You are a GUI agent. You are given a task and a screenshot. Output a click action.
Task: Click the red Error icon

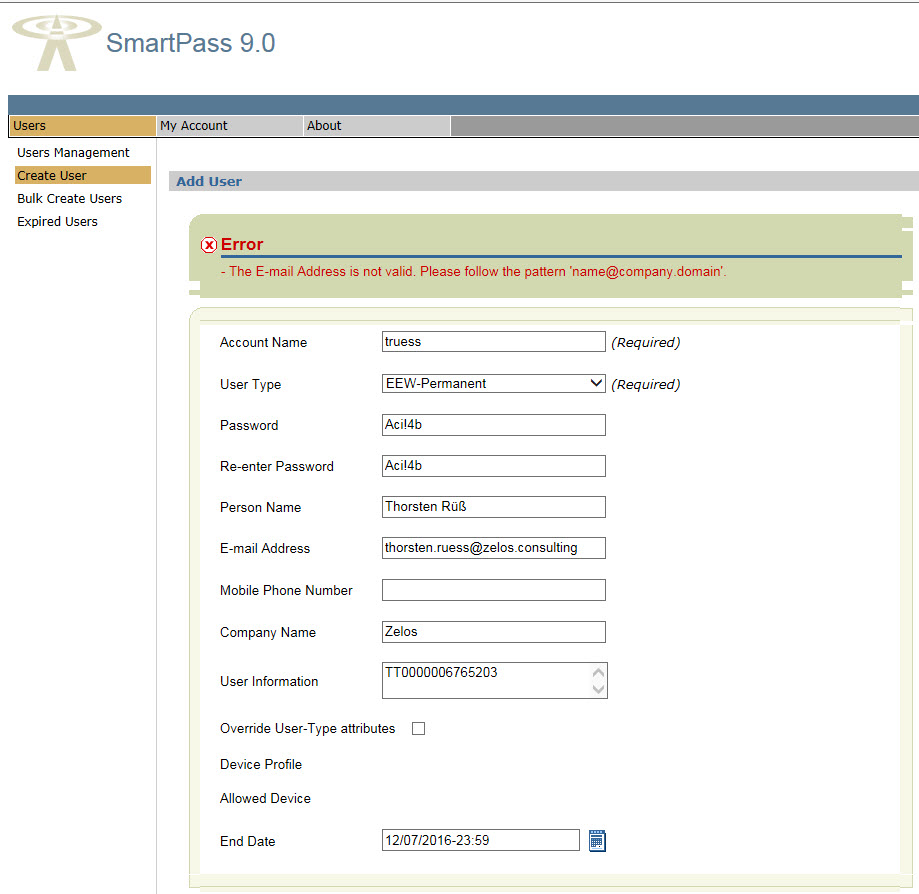click(209, 245)
